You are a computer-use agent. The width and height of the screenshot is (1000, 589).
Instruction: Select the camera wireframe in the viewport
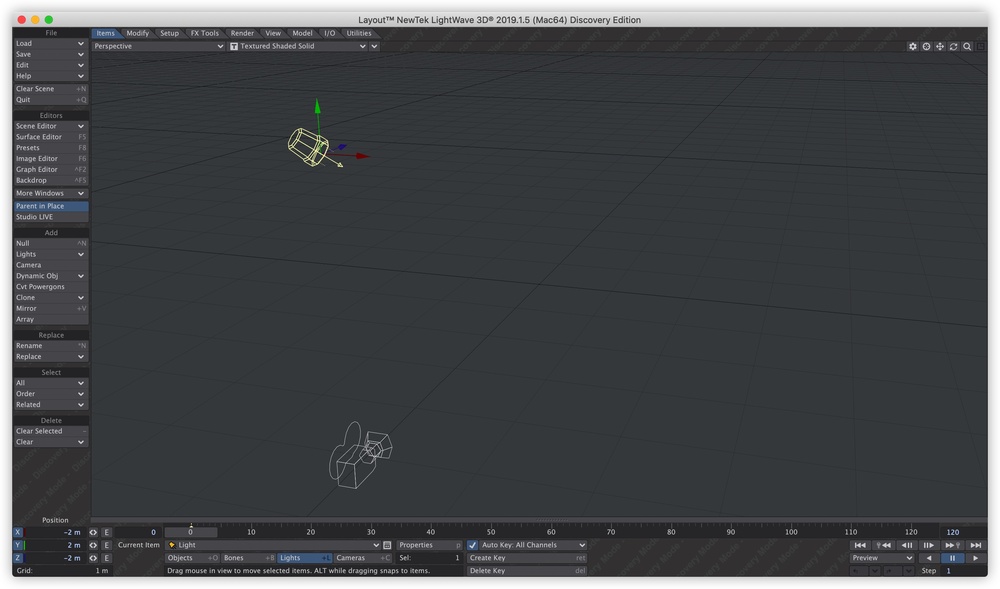[x=359, y=456]
